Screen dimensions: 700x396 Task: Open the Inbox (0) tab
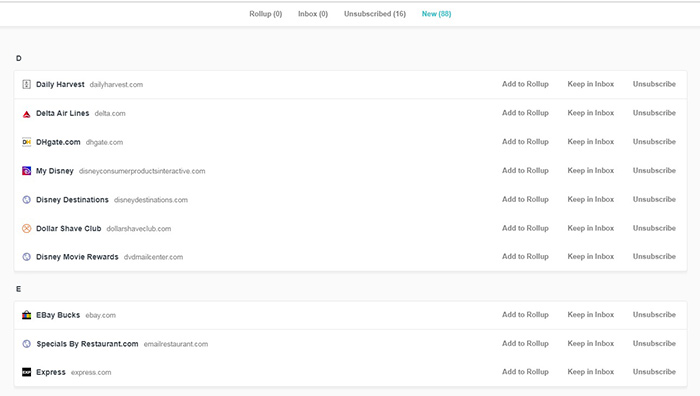[313, 14]
